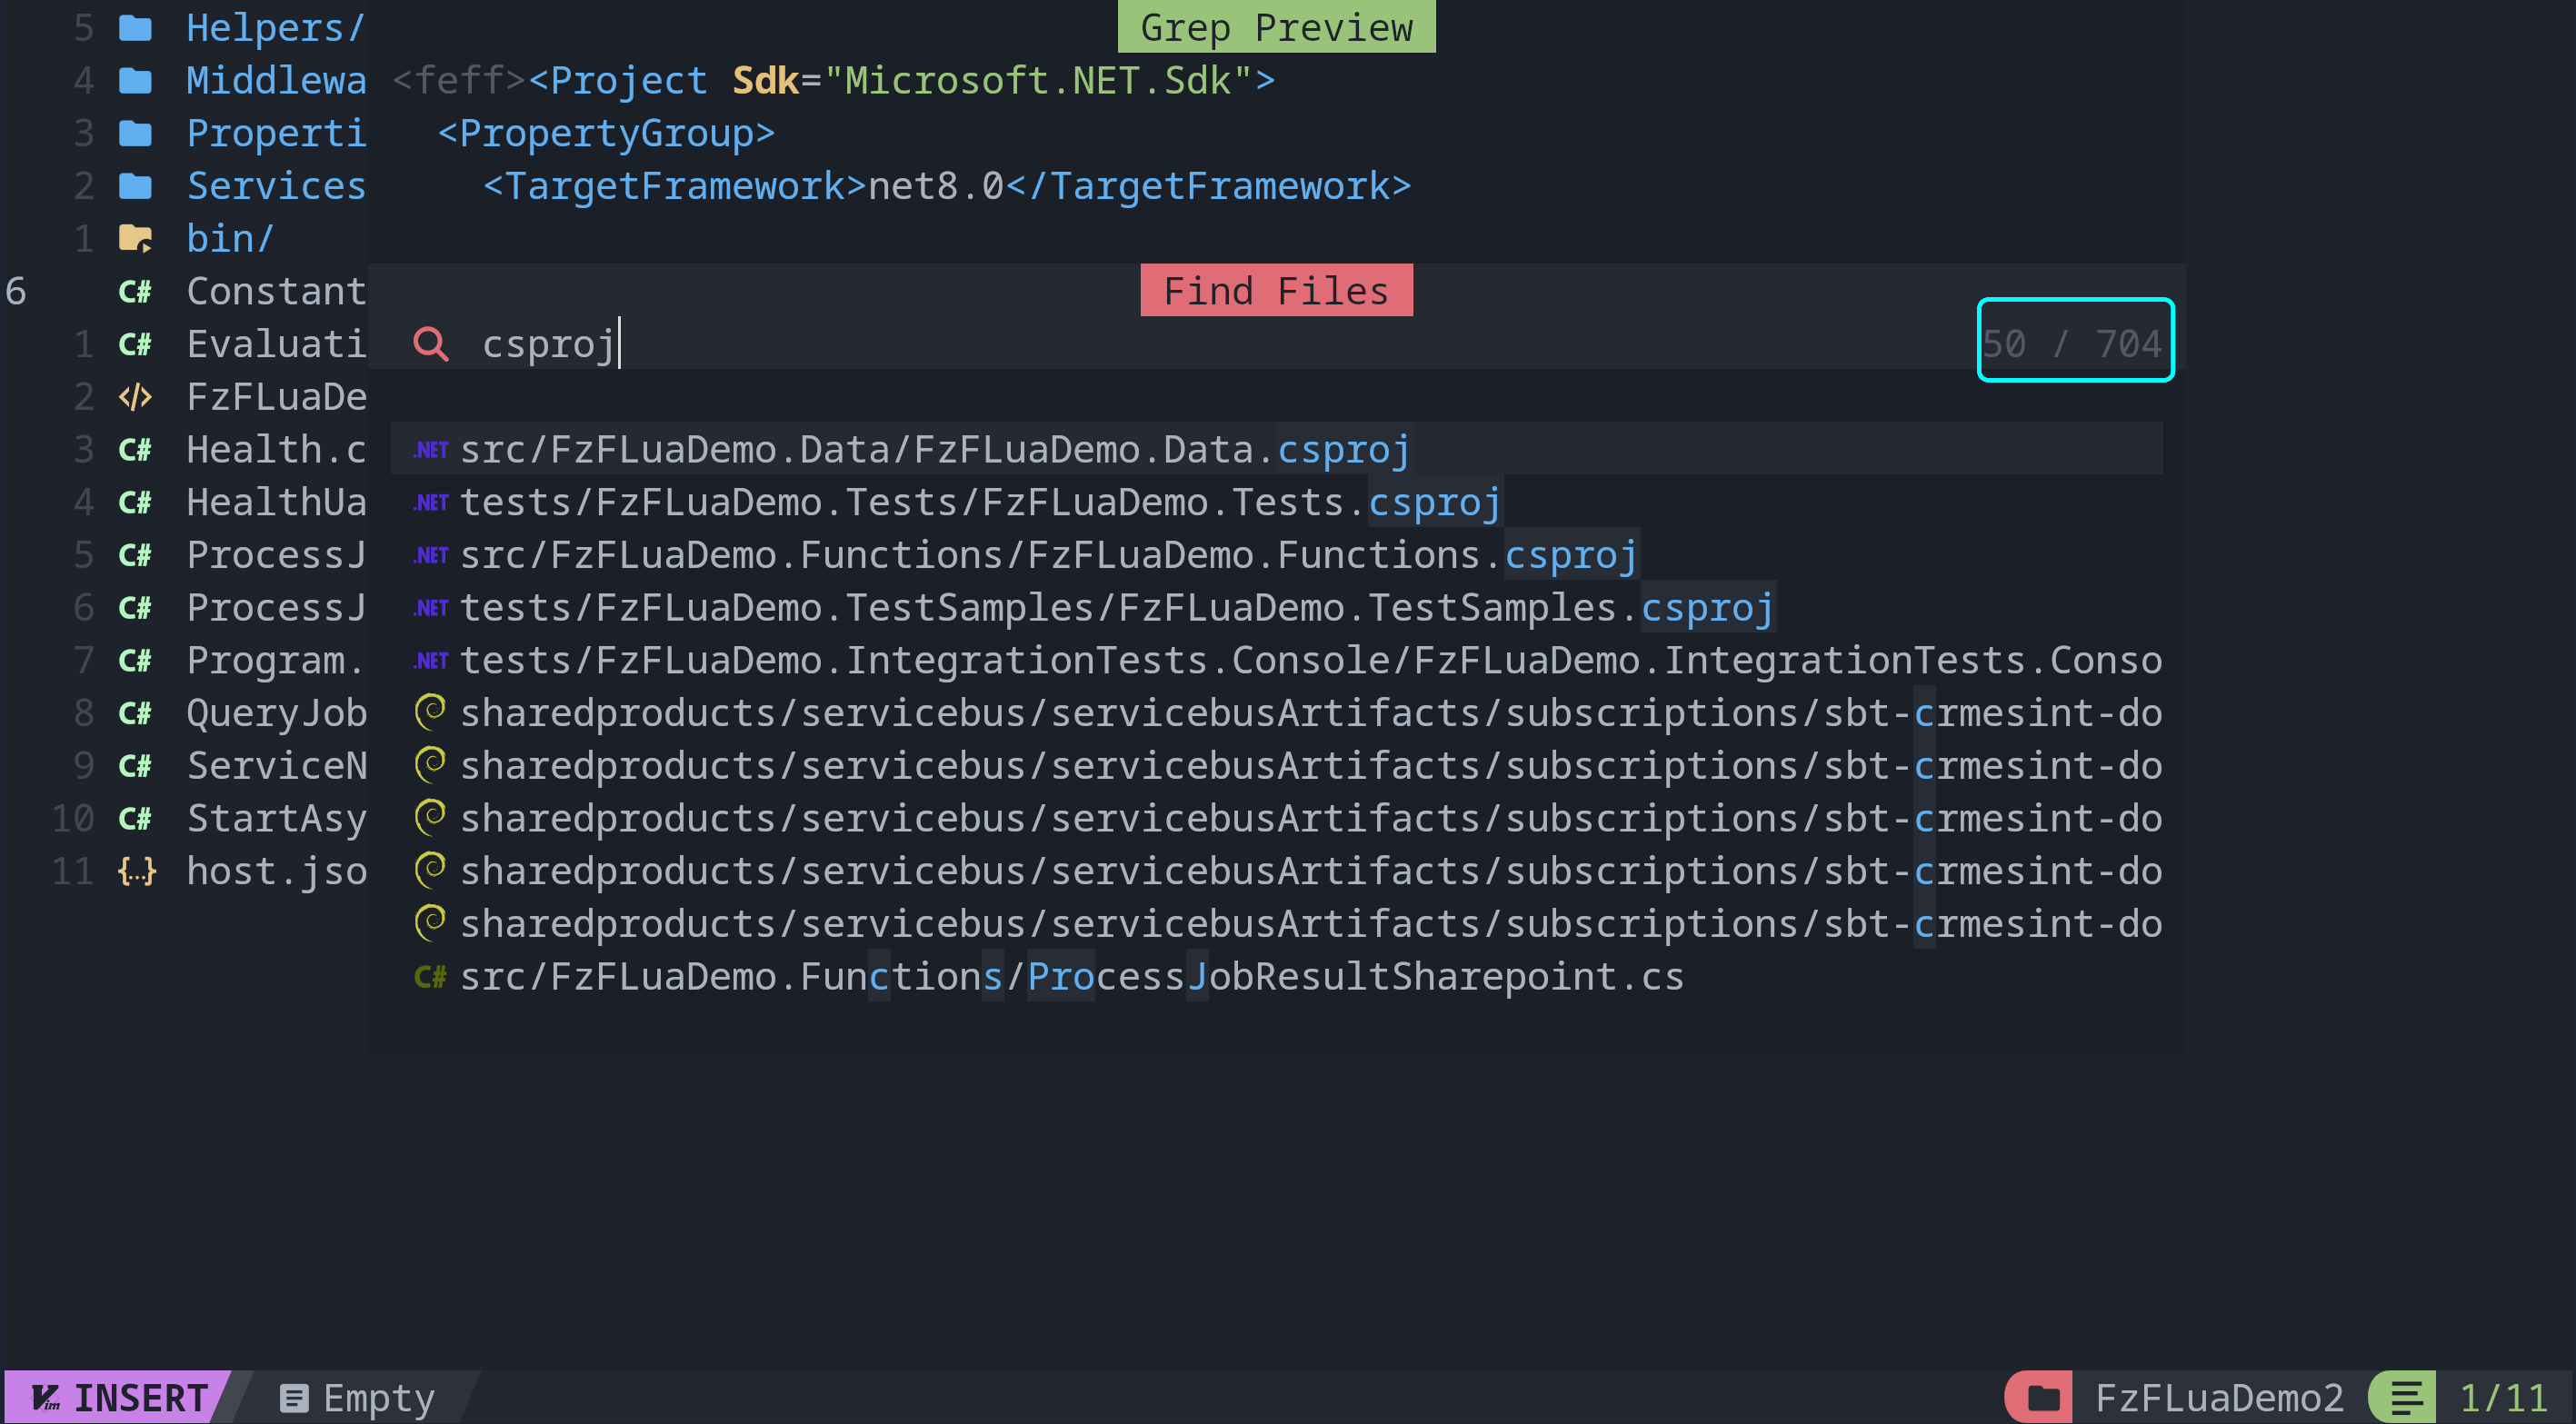Image resolution: width=2576 pixels, height=1424 pixels.
Task: Open the Services directory entry
Action: point(276,186)
